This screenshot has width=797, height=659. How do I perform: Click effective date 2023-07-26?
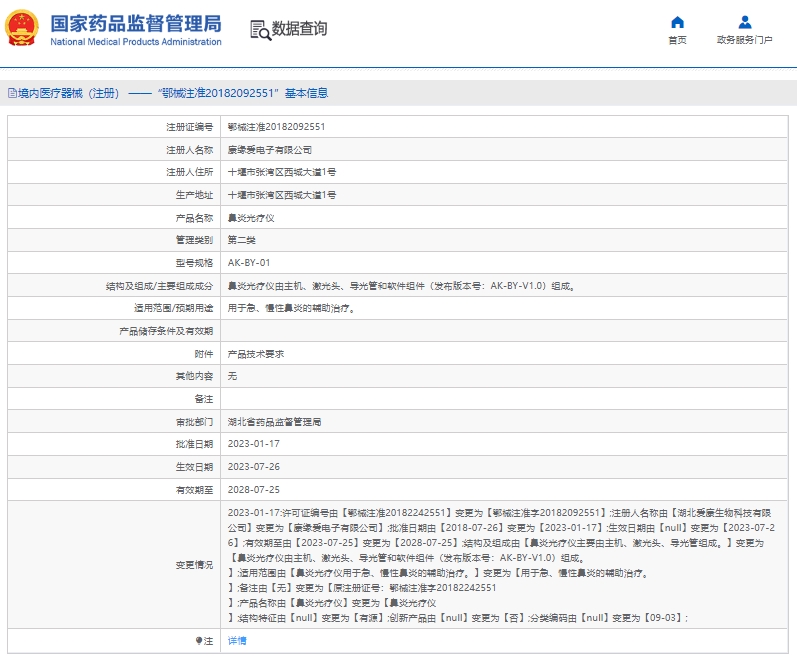tap(254, 467)
